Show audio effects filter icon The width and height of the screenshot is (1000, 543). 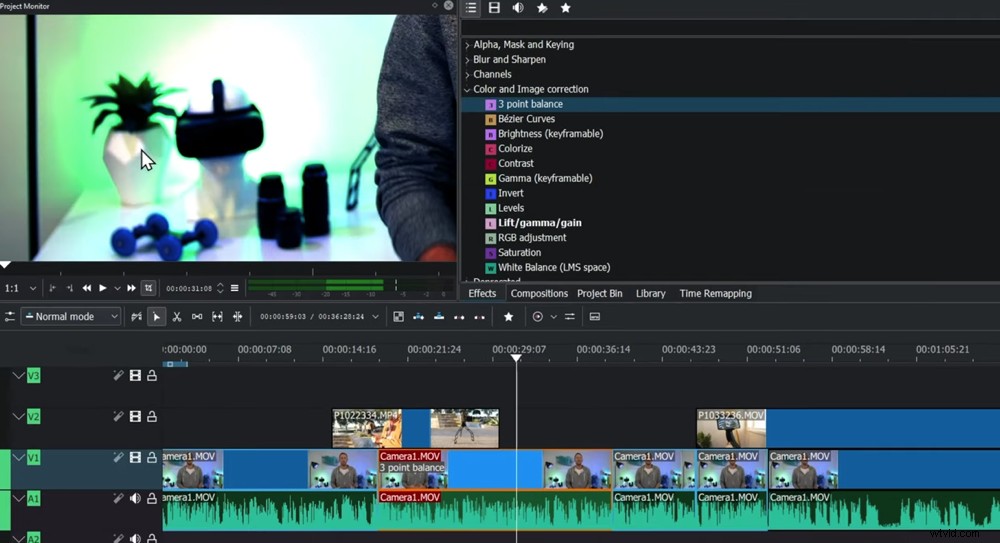click(518, 8)
